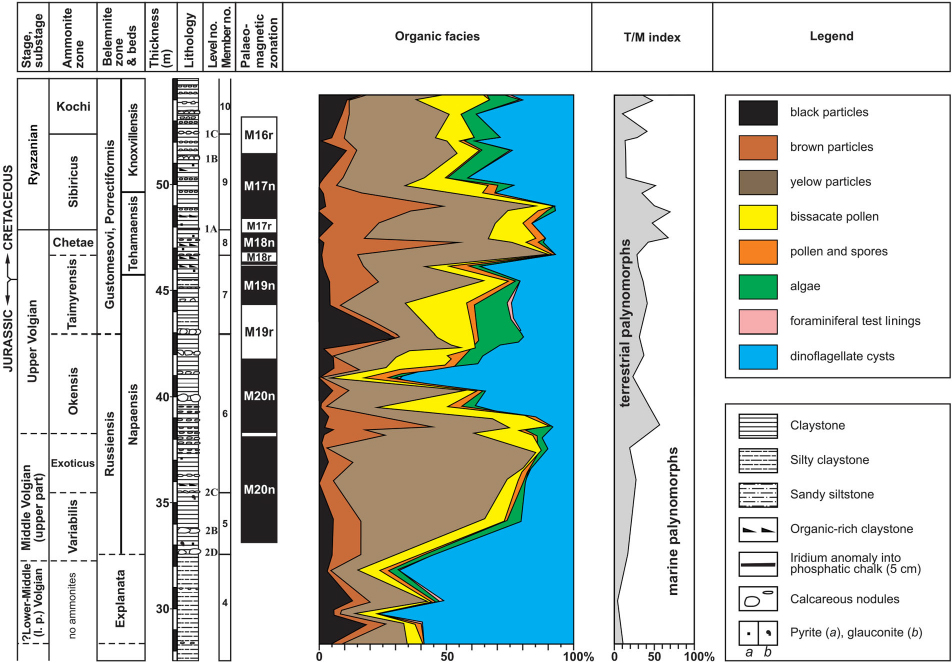Click the Kochi ammonite zone cell

click(x=74, y=107)
